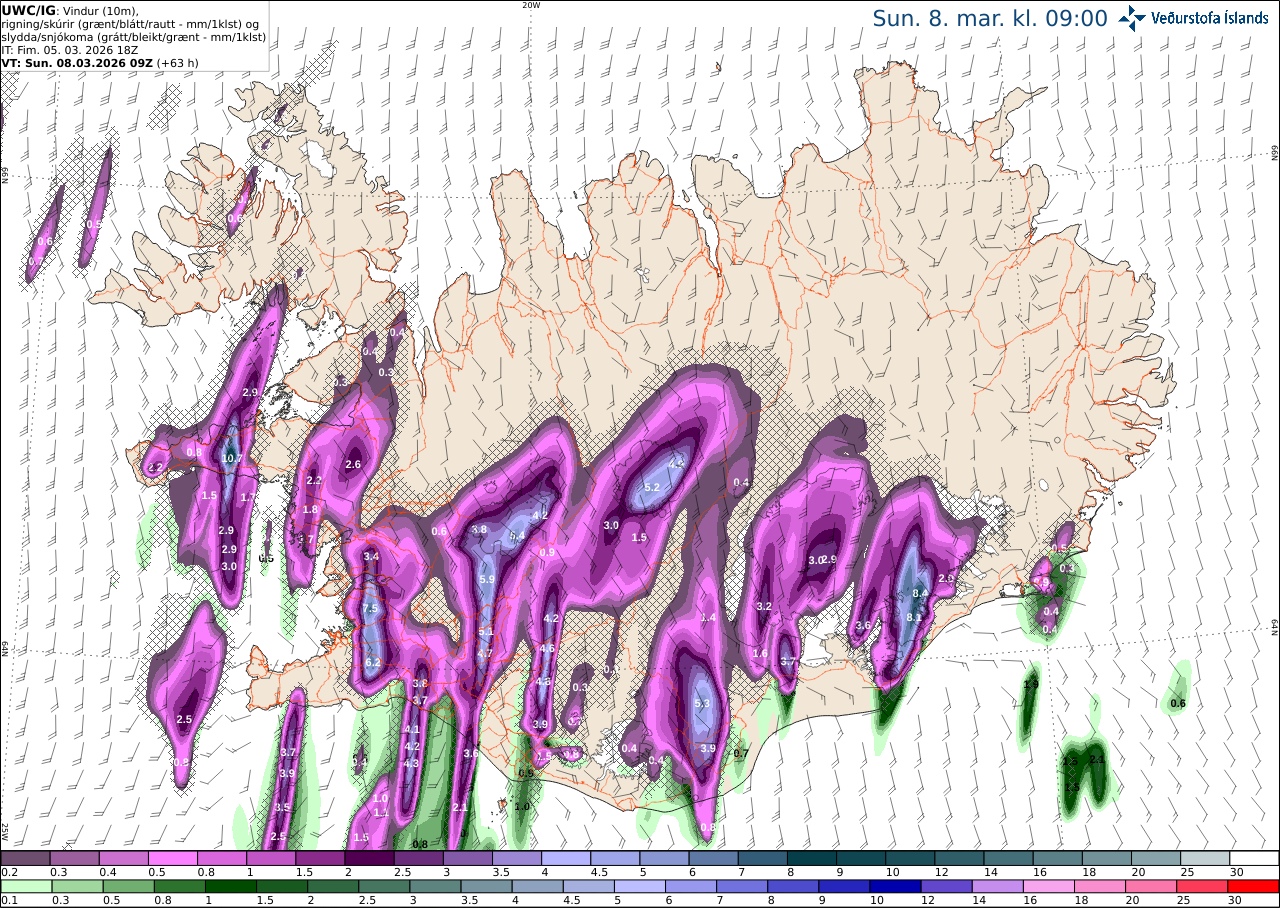The width and height of the screenshot is (1280, 908).
Task: Click the 4.7 precipitation value on the map
Action: click(485, 653)
